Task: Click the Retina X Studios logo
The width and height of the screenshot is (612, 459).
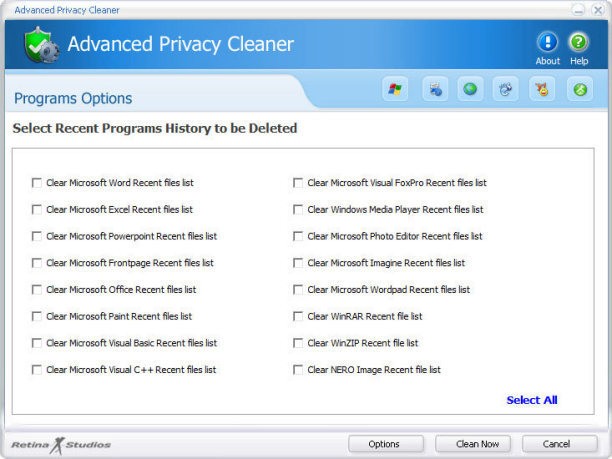Action: click(61, 445)
